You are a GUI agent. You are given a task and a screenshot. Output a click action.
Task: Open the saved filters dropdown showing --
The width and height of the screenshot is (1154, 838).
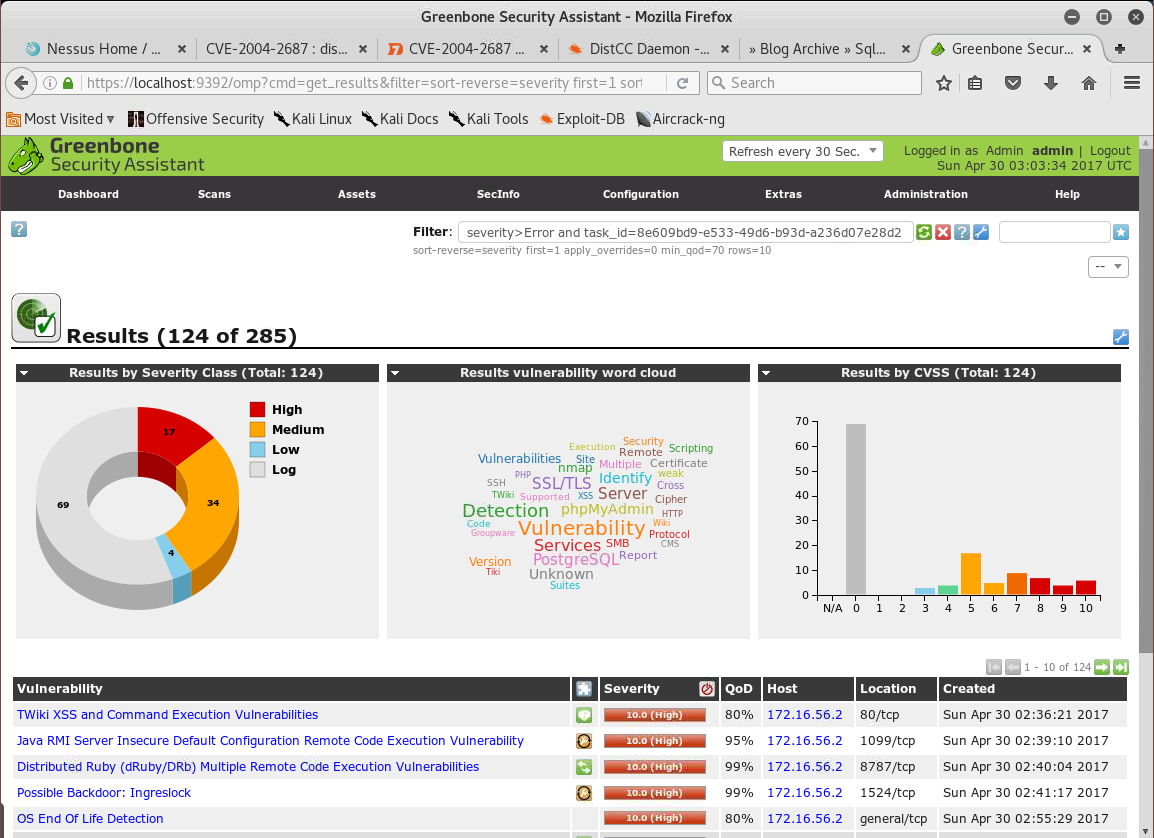[x=1108, y=266]
